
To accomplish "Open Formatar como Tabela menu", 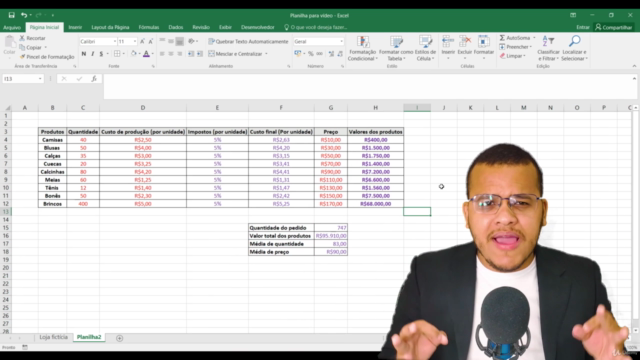I will [396, 48].
